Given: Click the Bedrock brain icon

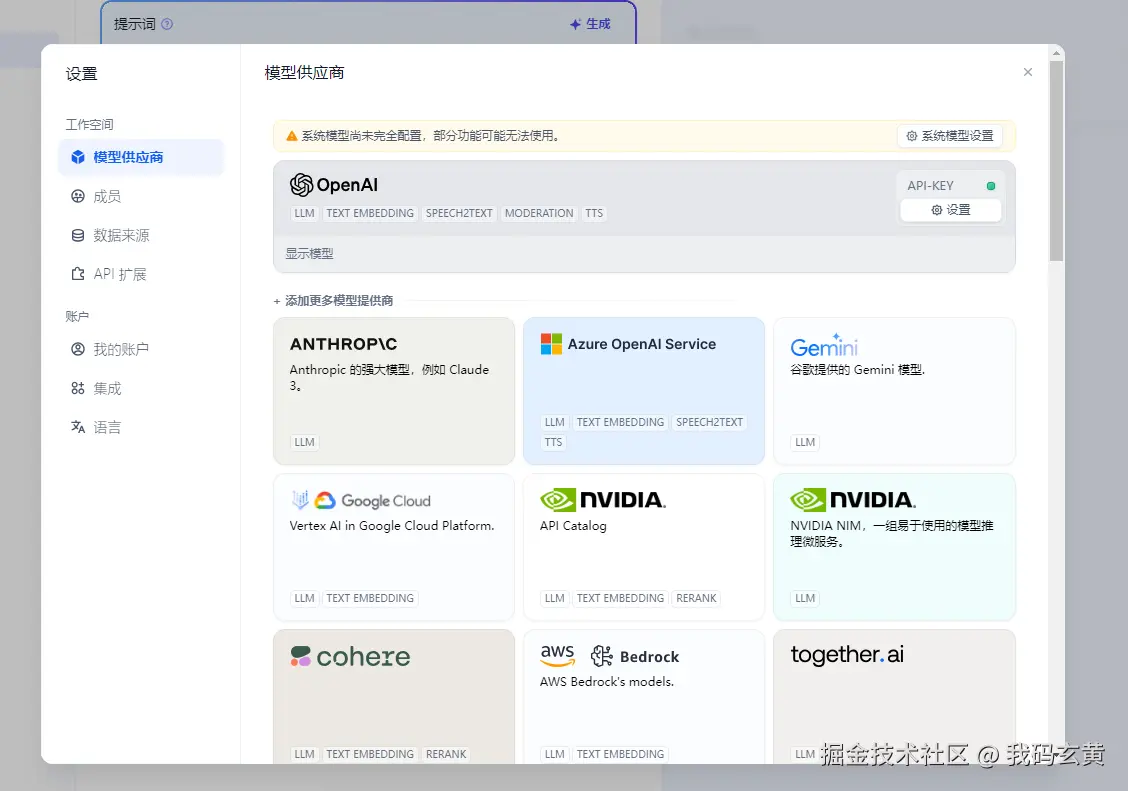Looking at the screenshot, I should click(x=601, y=656).
